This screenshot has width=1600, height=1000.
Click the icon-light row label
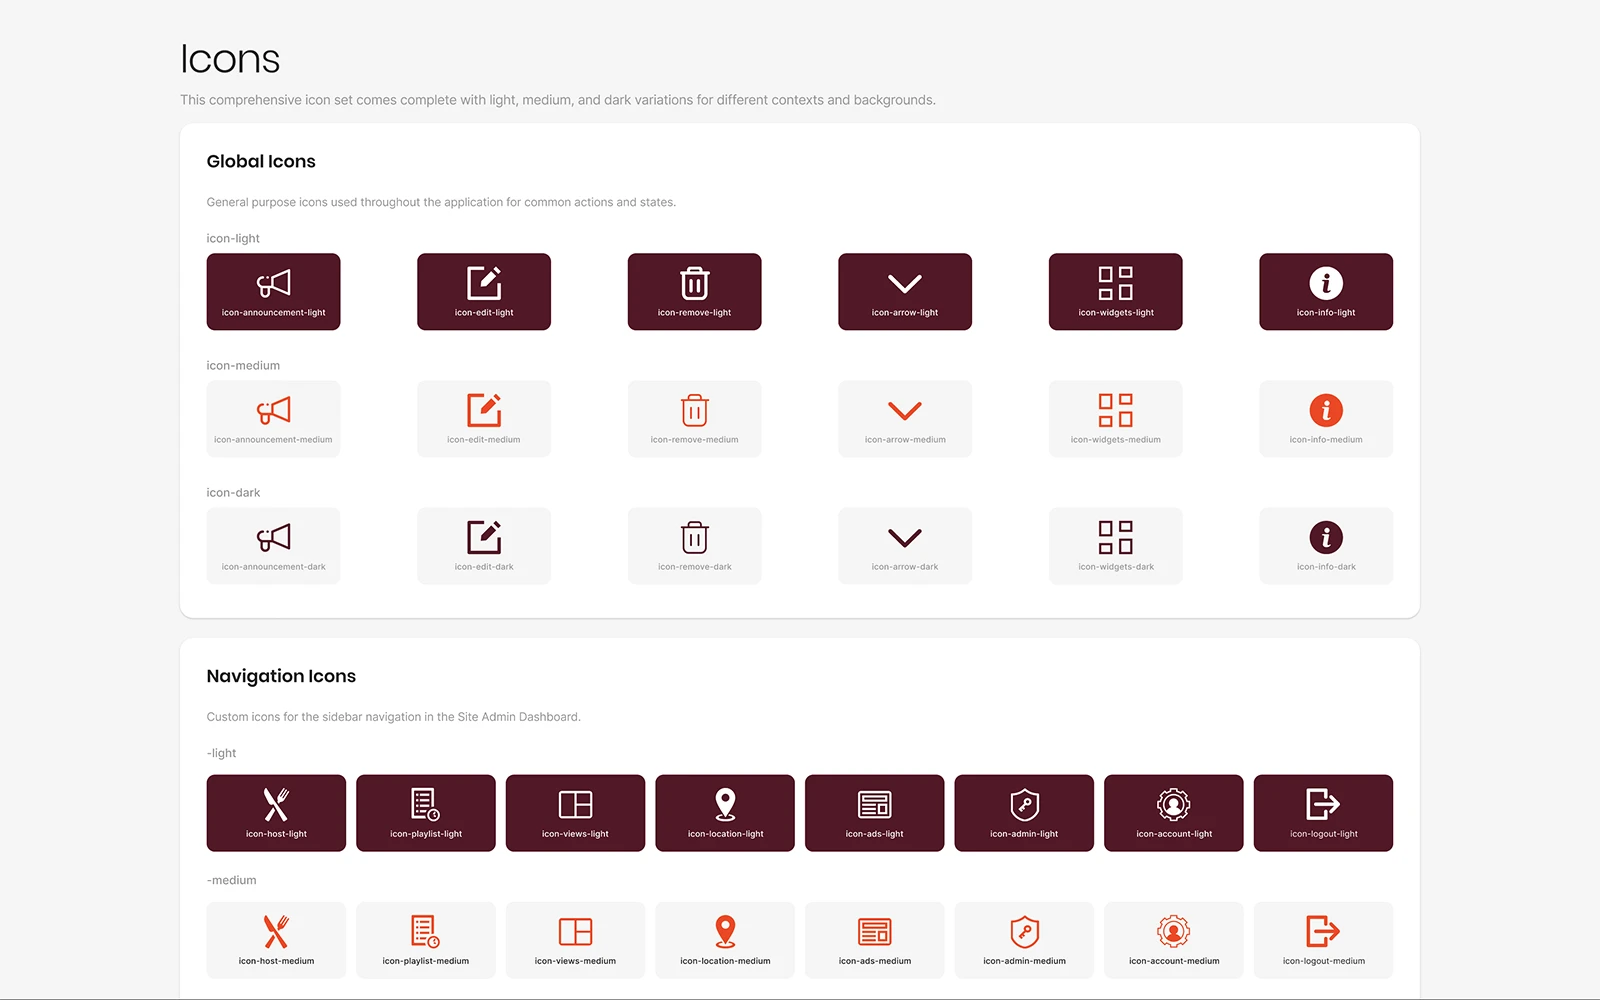(x=233, y=238)
